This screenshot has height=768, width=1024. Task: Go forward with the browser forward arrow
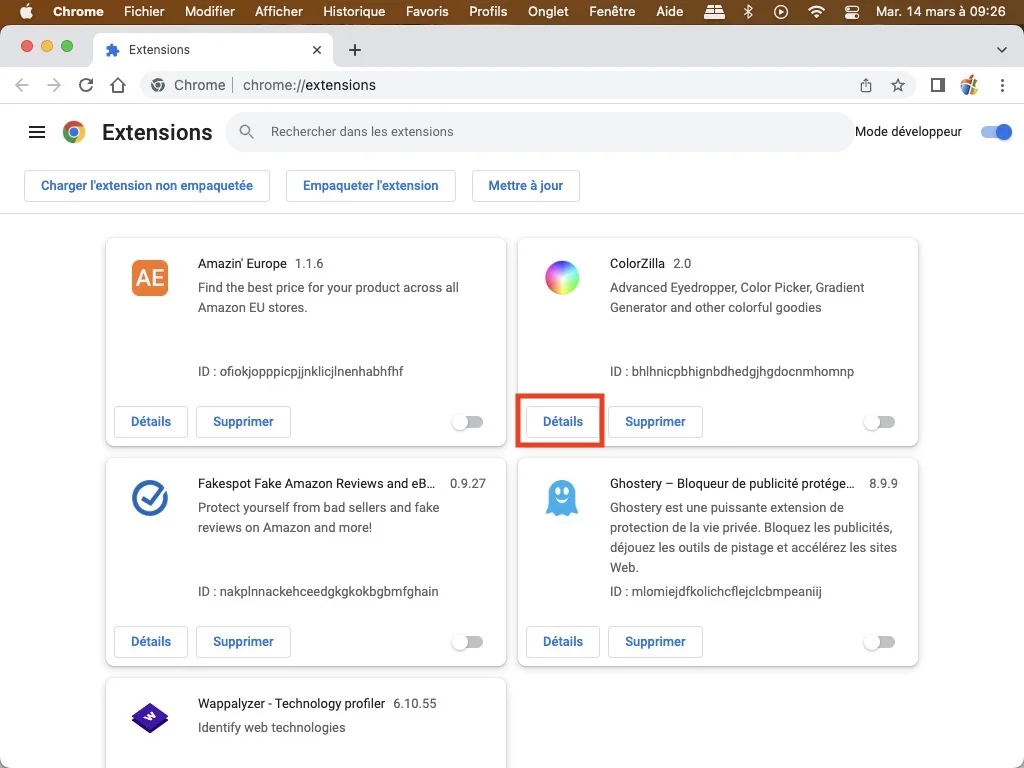coord(54,85)
